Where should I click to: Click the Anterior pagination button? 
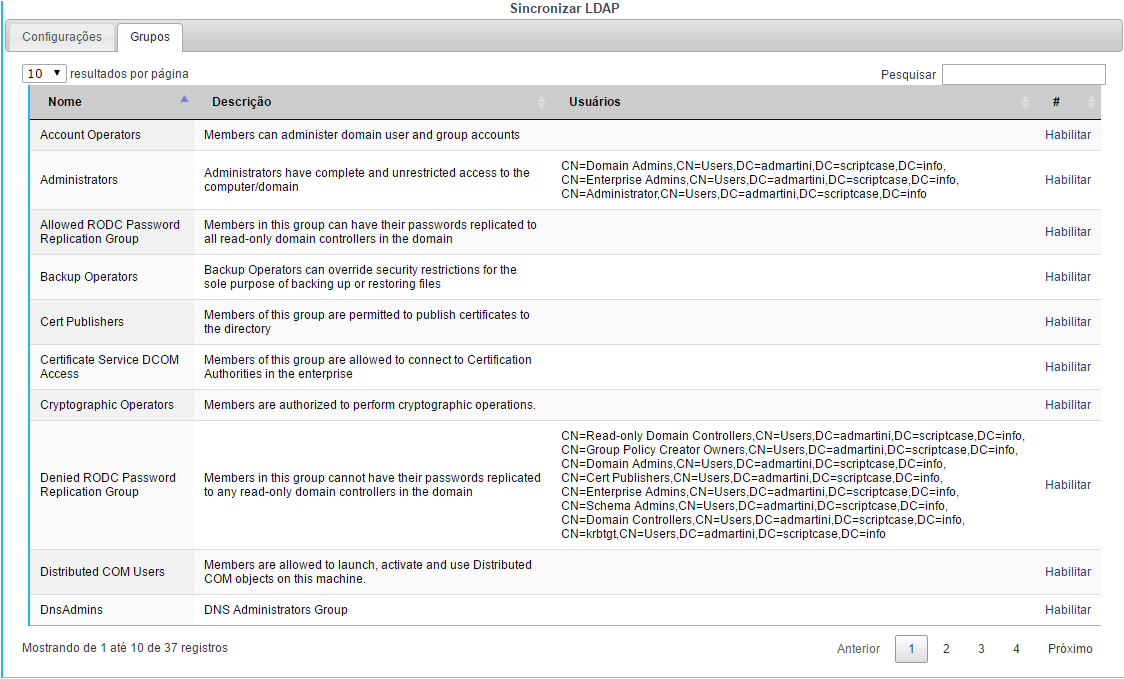[858, 649]
